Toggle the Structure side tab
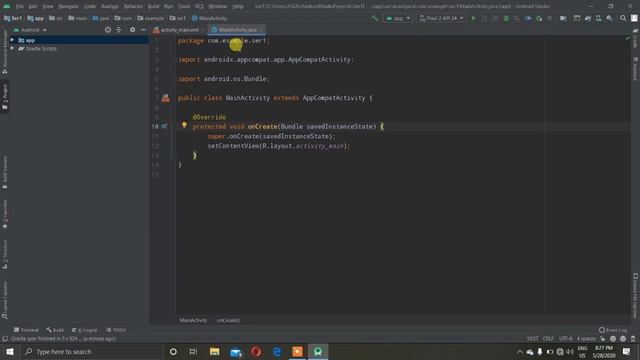 coord(5,254)
